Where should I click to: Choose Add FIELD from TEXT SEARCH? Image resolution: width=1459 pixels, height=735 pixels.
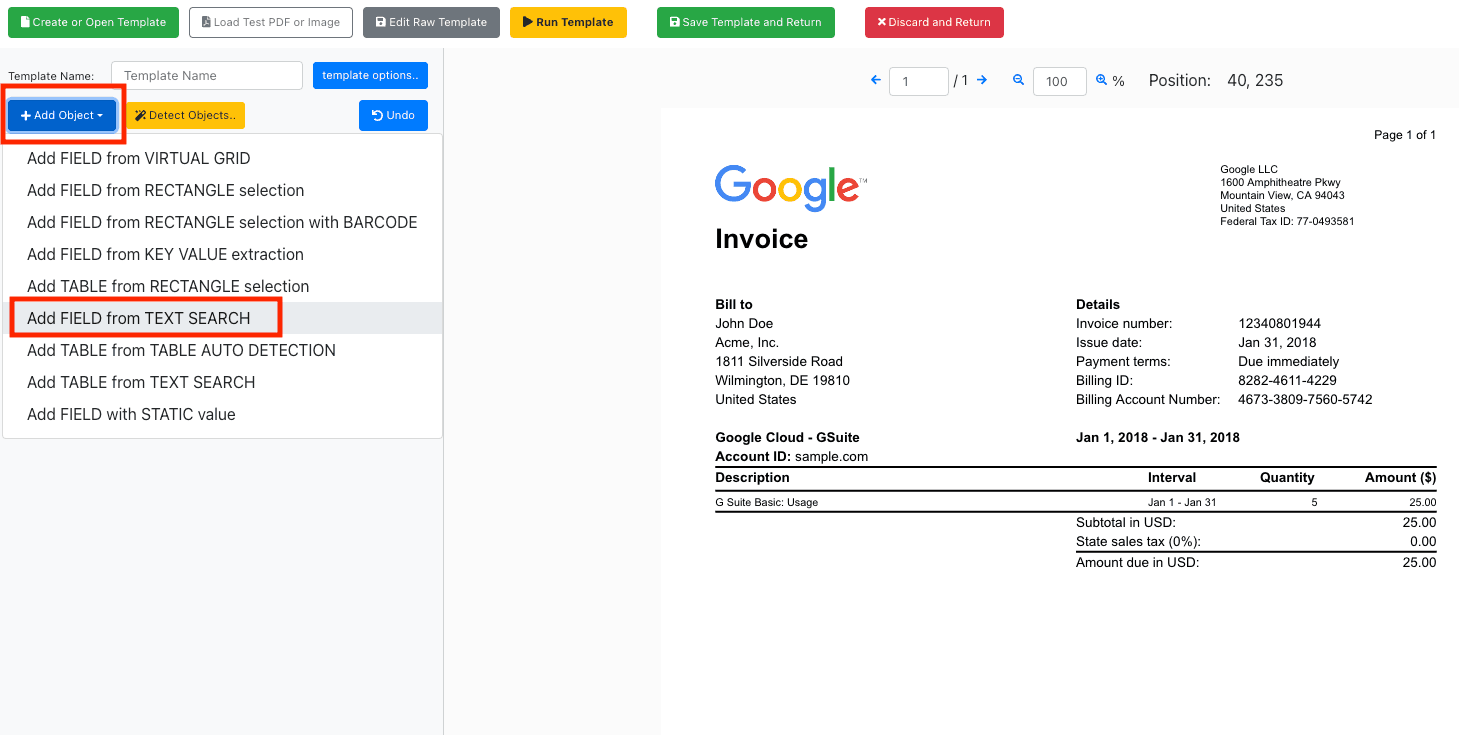tap(139, 318)
